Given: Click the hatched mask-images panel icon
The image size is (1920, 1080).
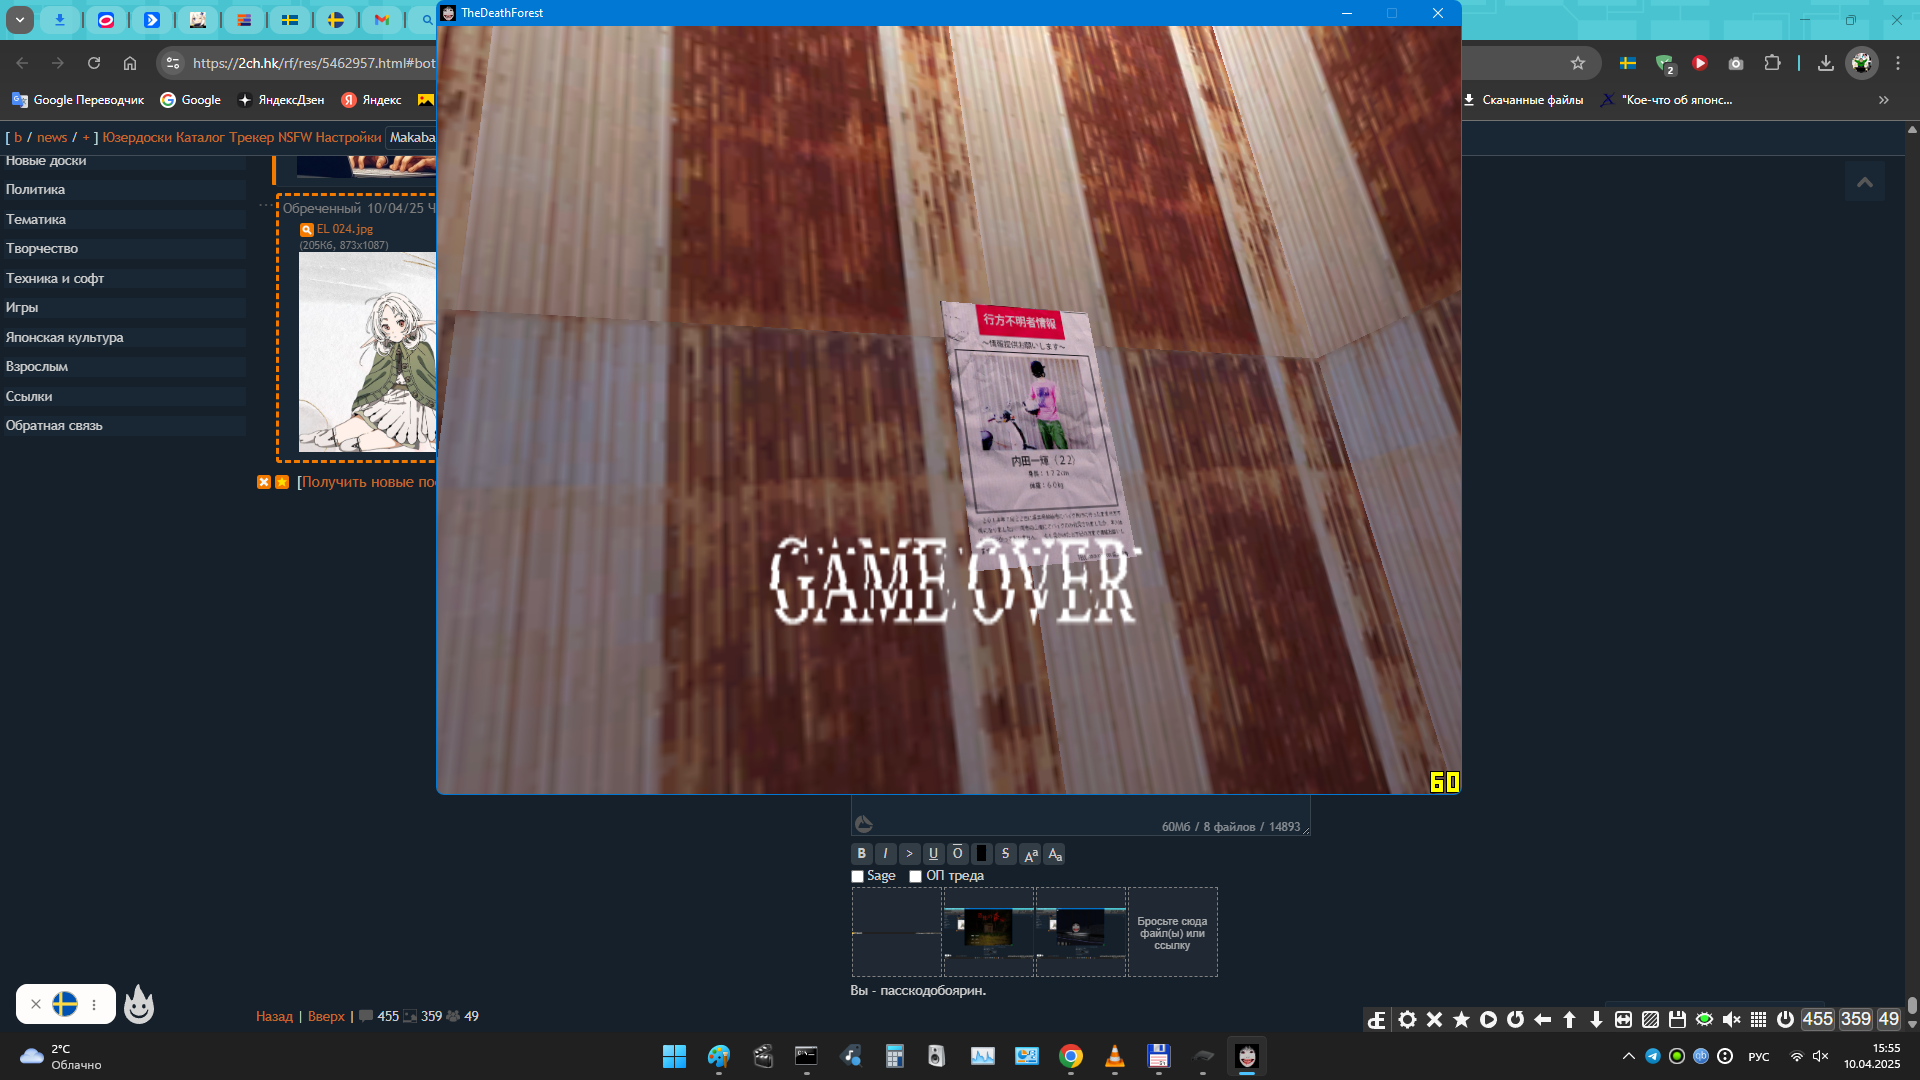Looking at the screenshot, I should [x=1650, y=1019].
